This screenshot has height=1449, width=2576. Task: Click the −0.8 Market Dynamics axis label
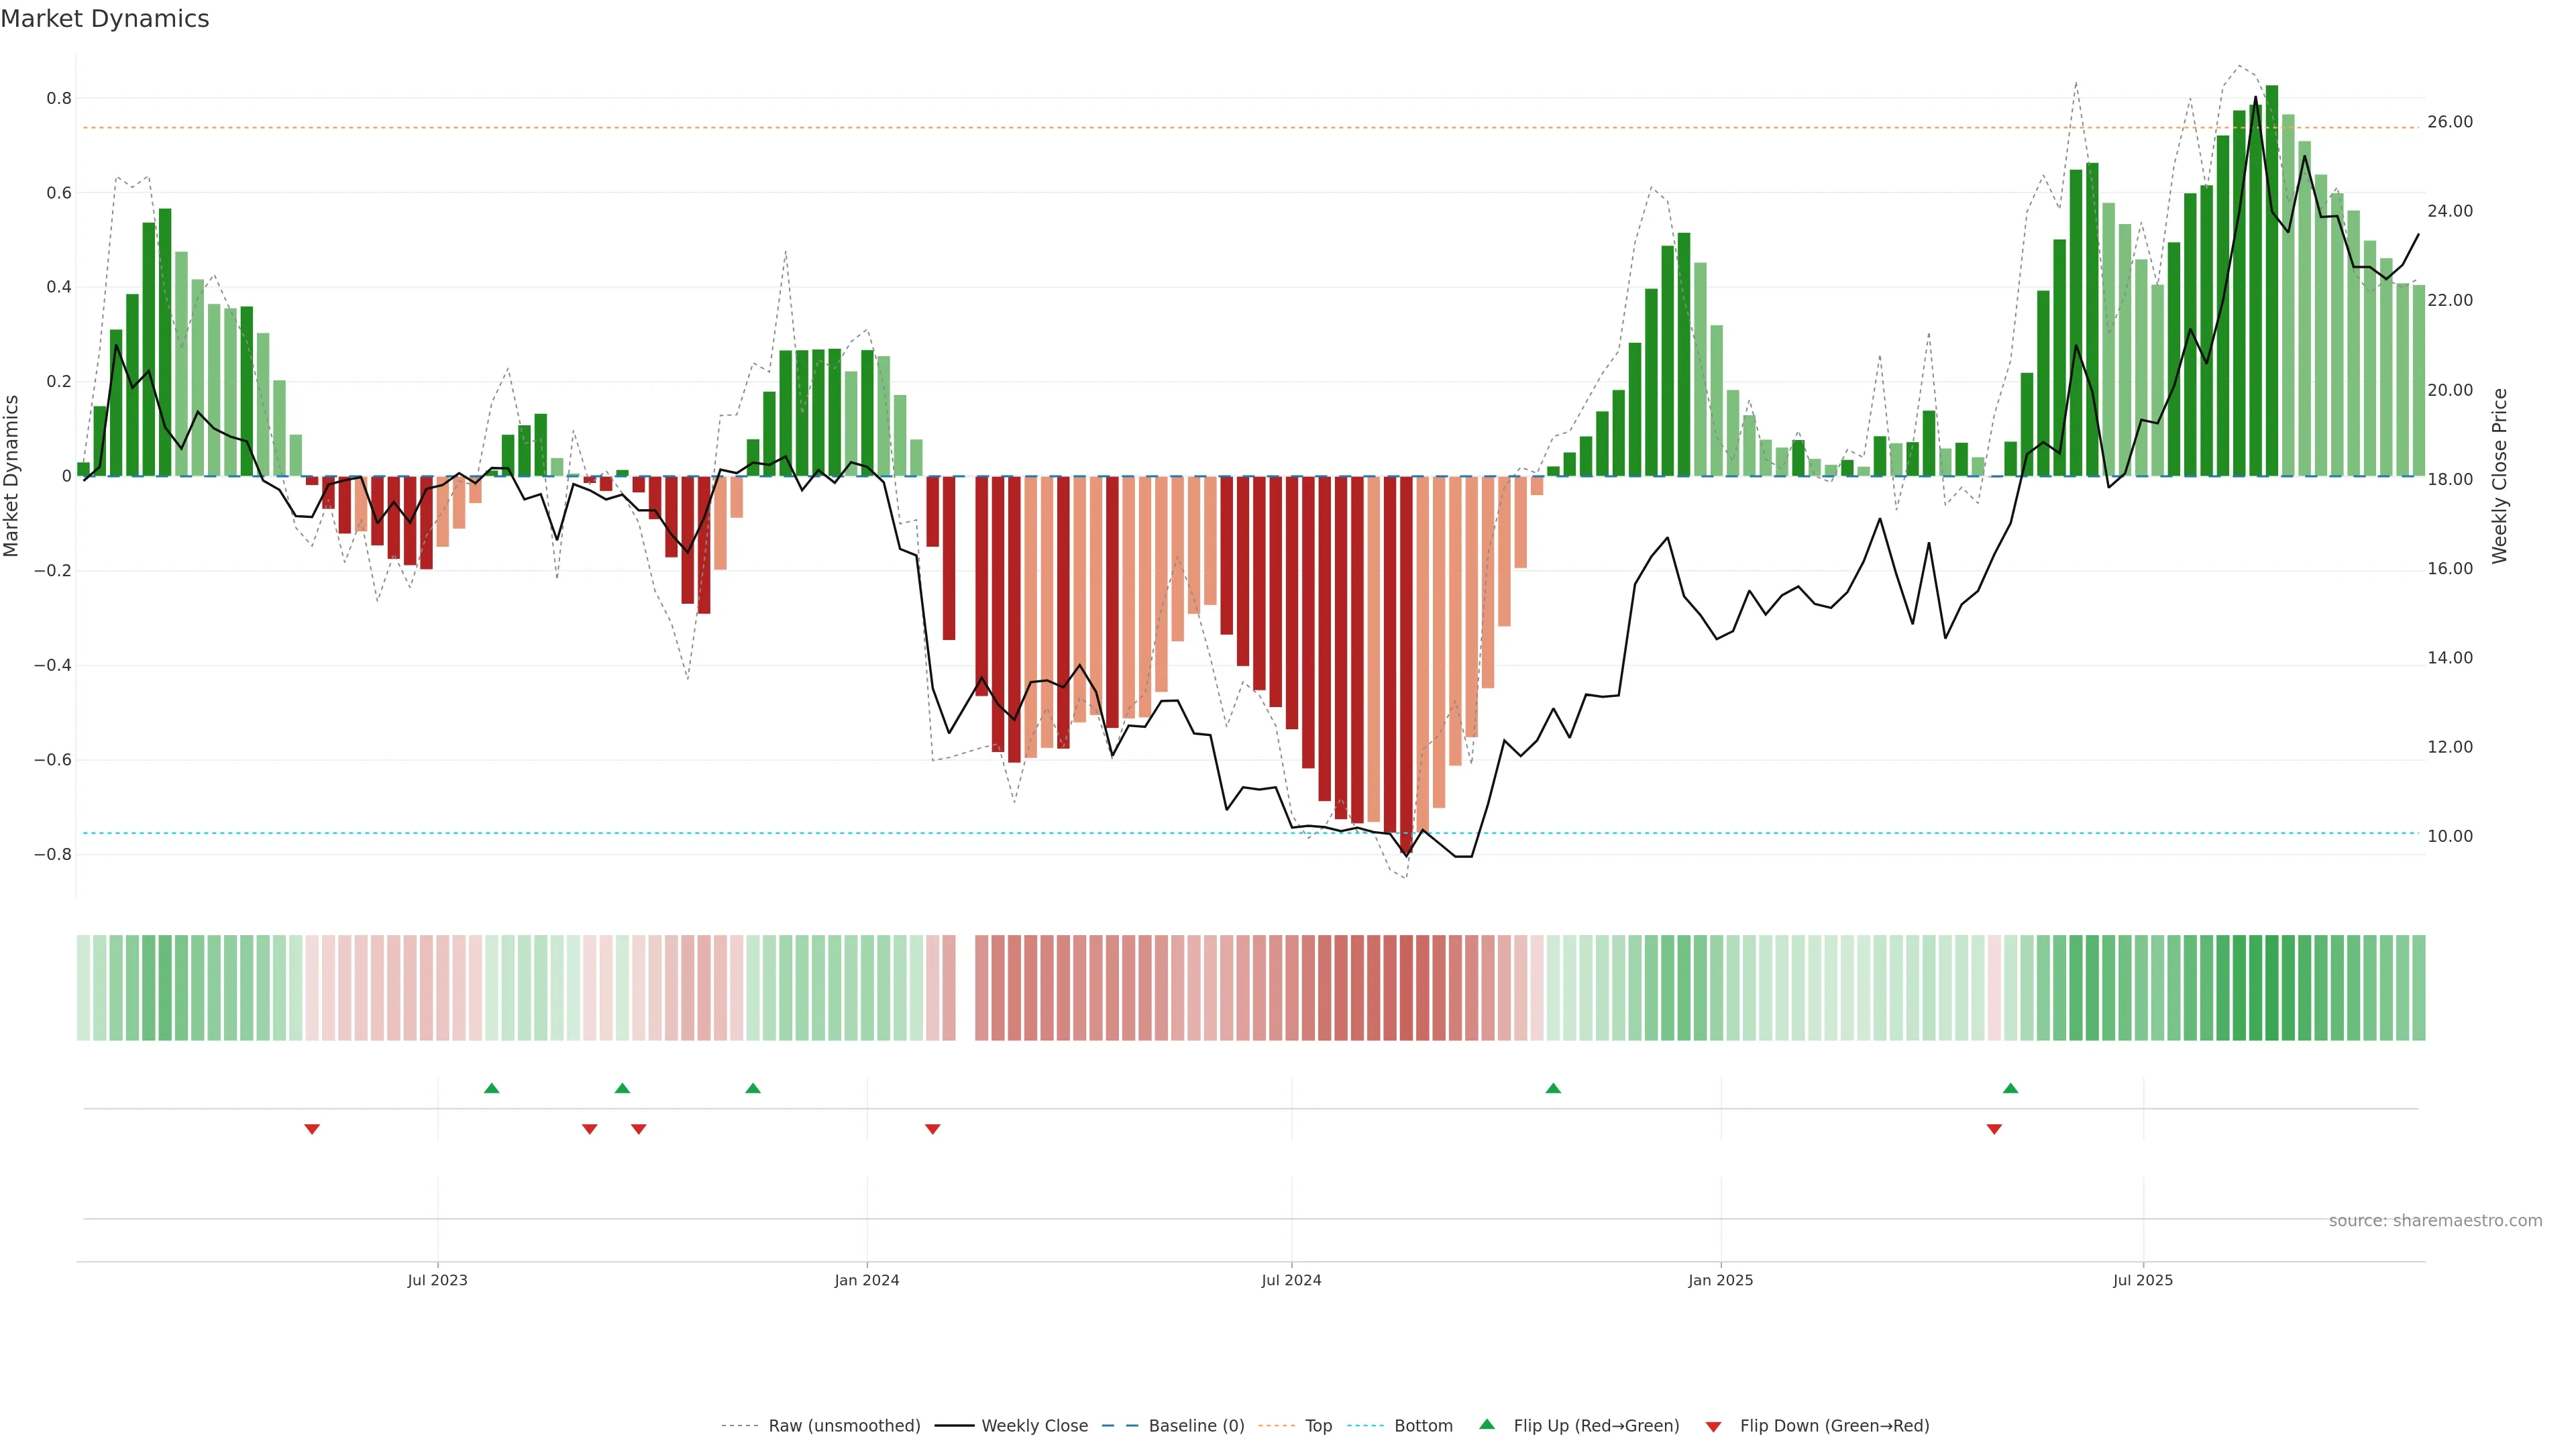(x=53, y=854)
